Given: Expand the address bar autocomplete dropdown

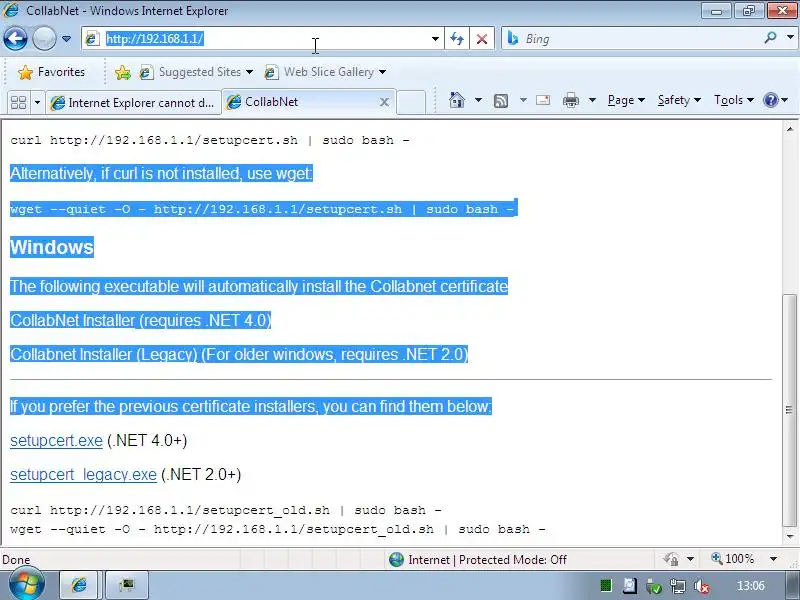Looking at the screenshot, I should coord(435,39).
